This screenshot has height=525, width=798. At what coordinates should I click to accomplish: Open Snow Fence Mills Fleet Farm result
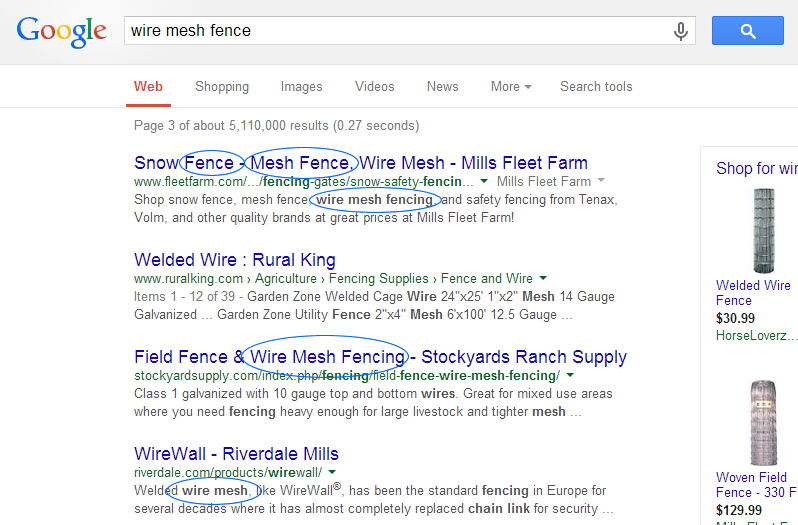(x=361, y=163)
